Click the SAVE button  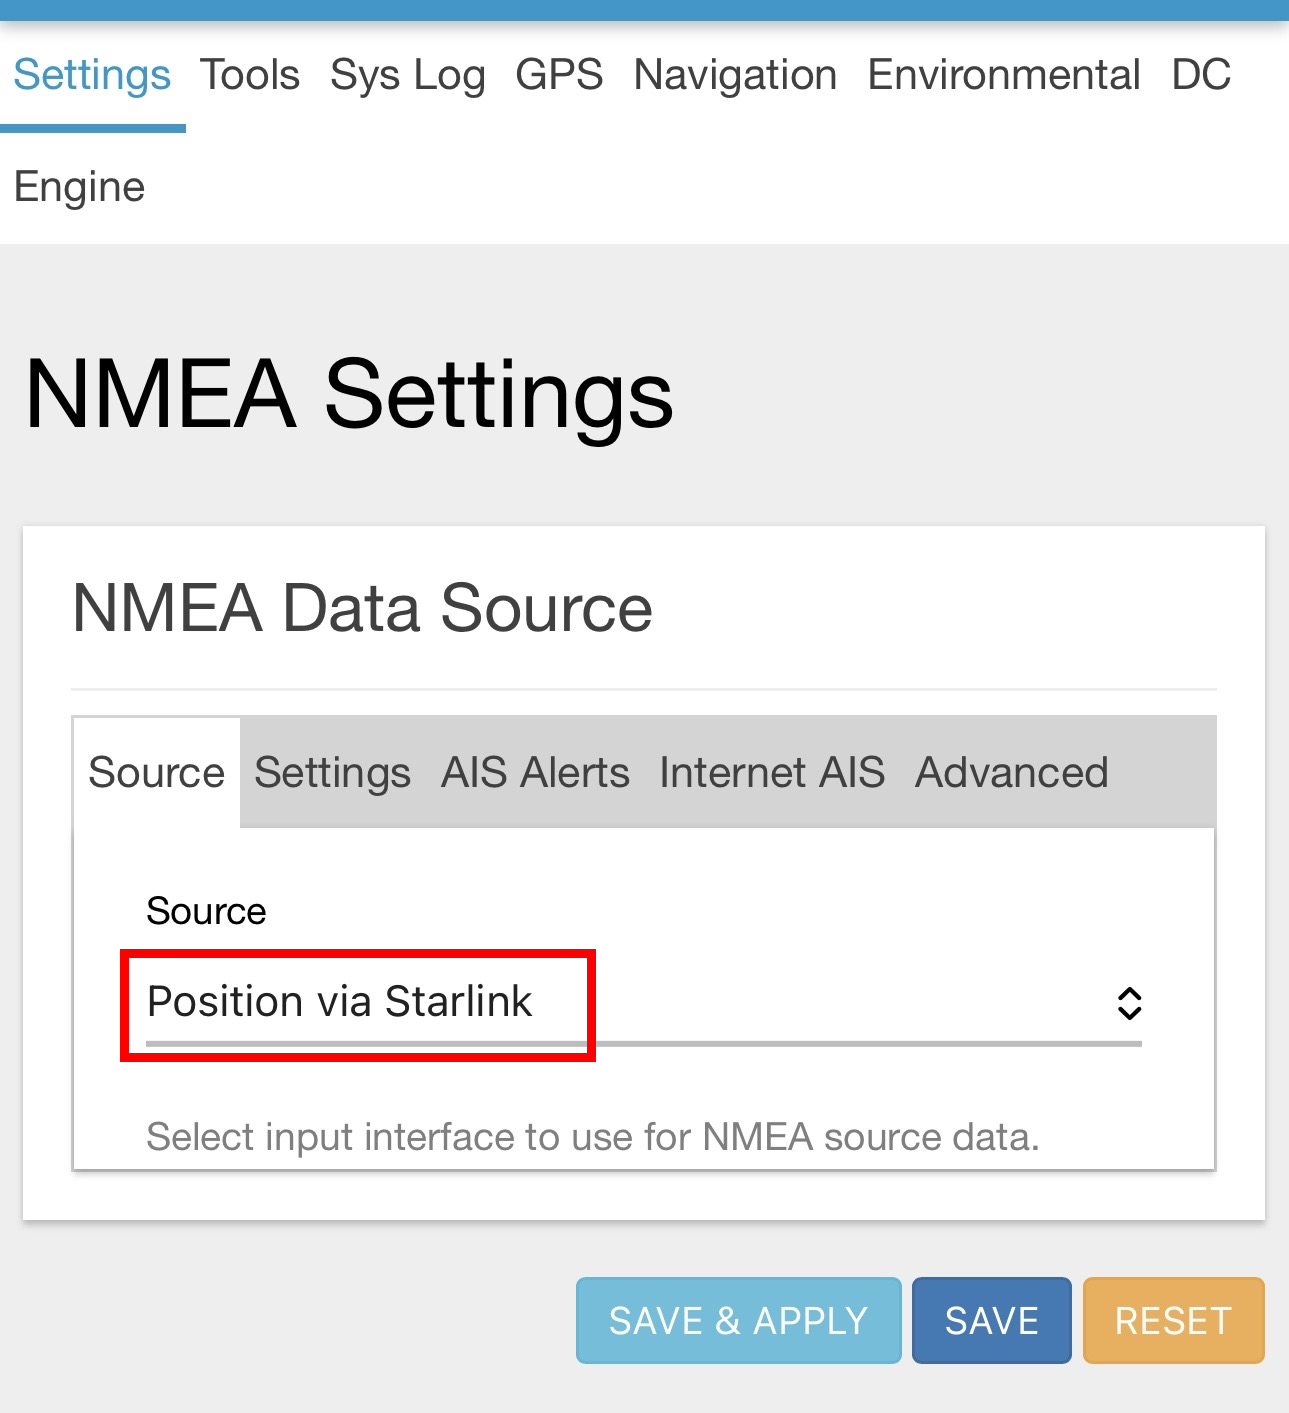[990, 1320]
